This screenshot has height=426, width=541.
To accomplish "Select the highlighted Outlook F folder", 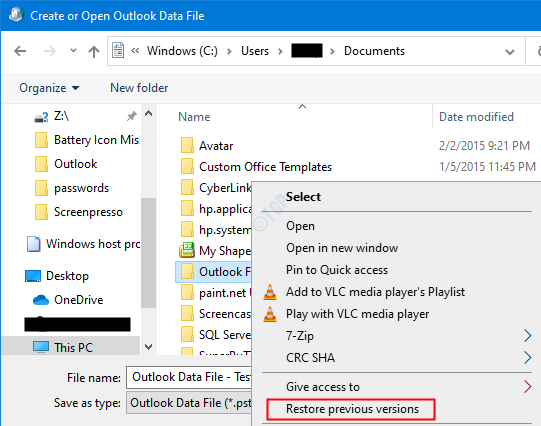I will click(214, 272).
